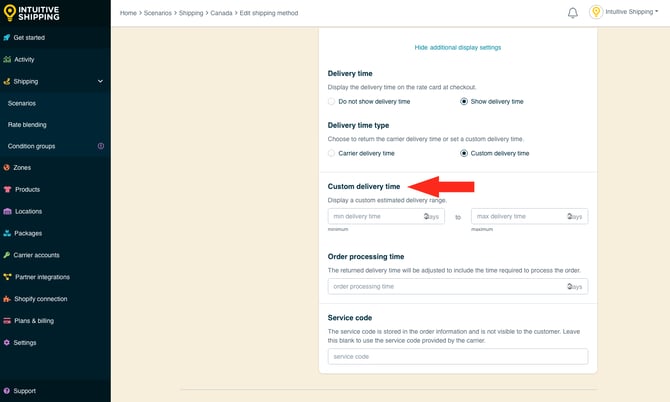Click Hide additional display settings link
This screenshot has width=670, height=402.
[x=458, y=47]
